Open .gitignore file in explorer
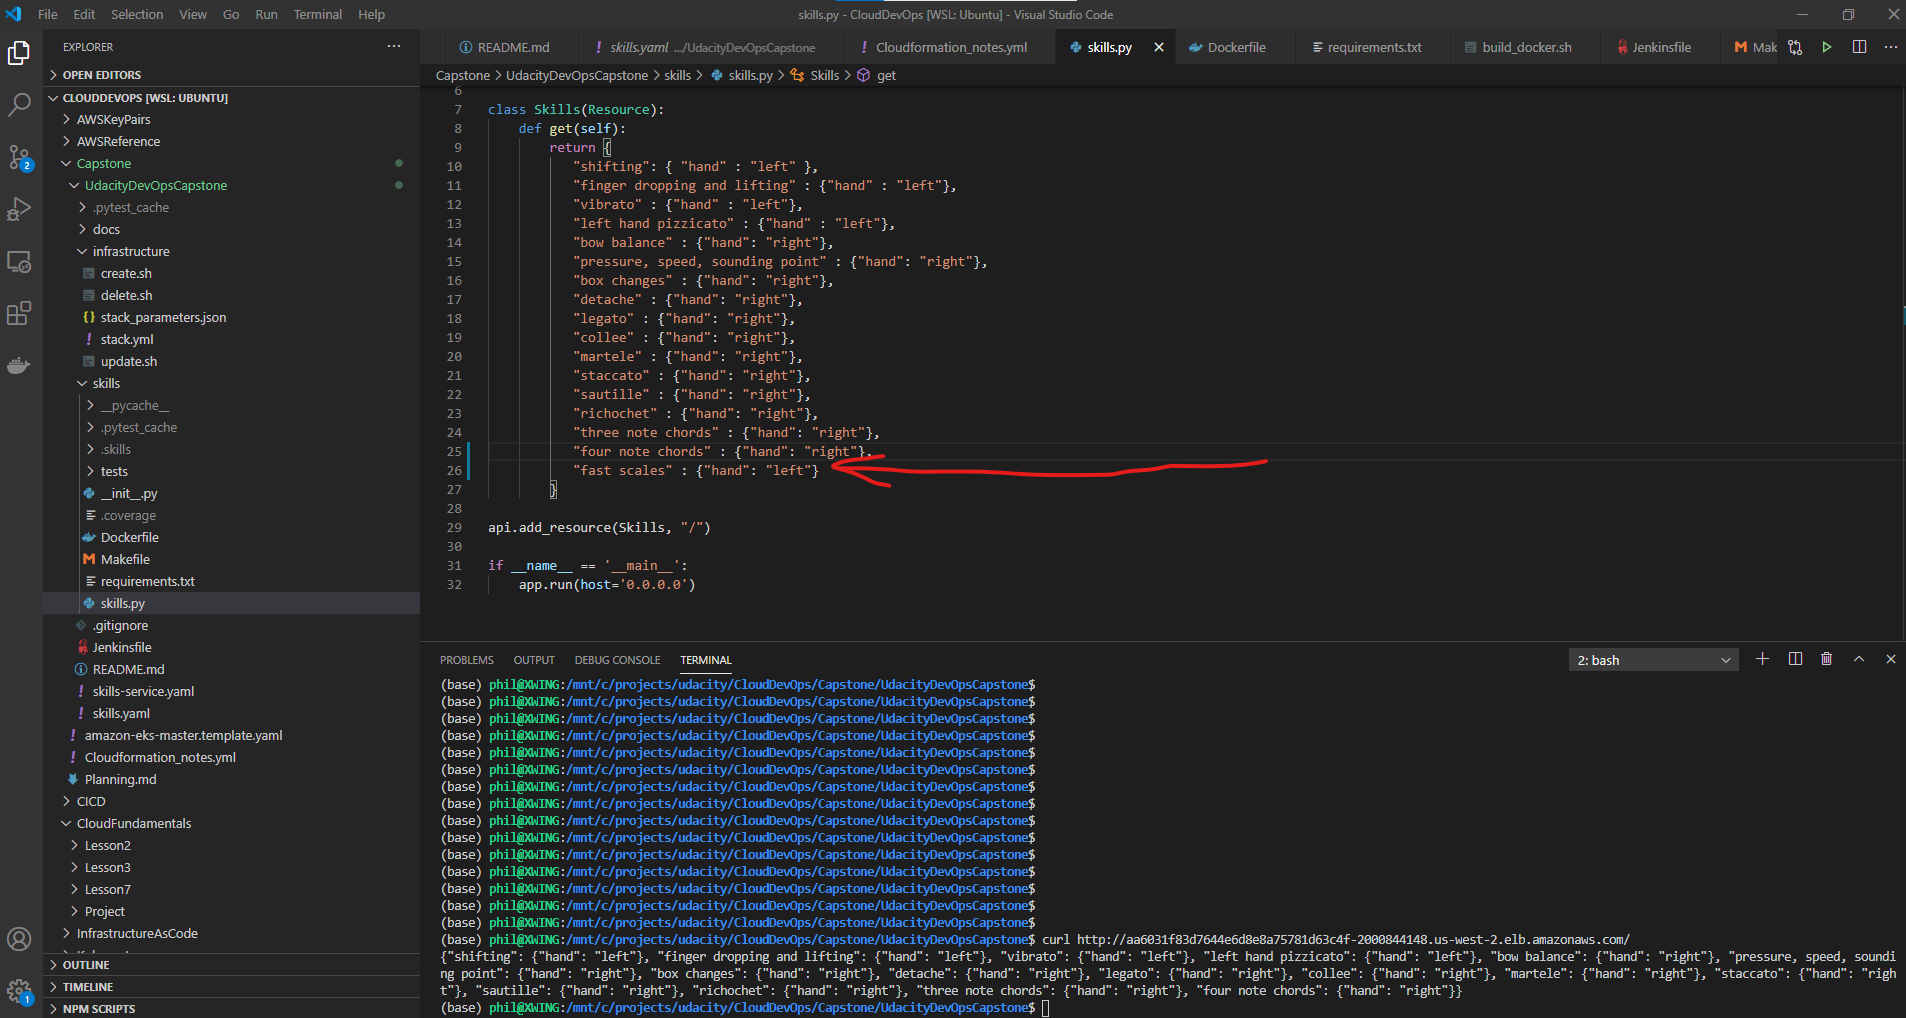This screenshot has height=1018, width=1906. coord(232,626)
